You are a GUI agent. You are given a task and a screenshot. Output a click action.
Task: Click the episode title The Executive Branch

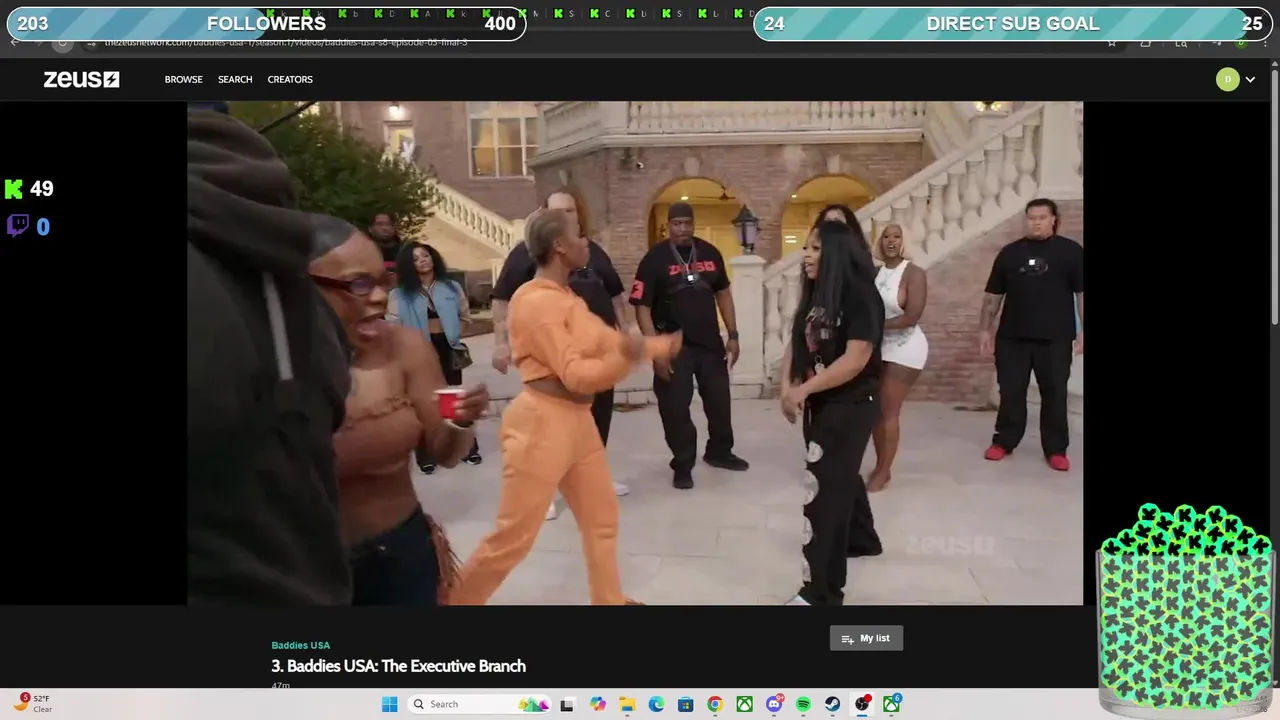(x=398, y=666)
